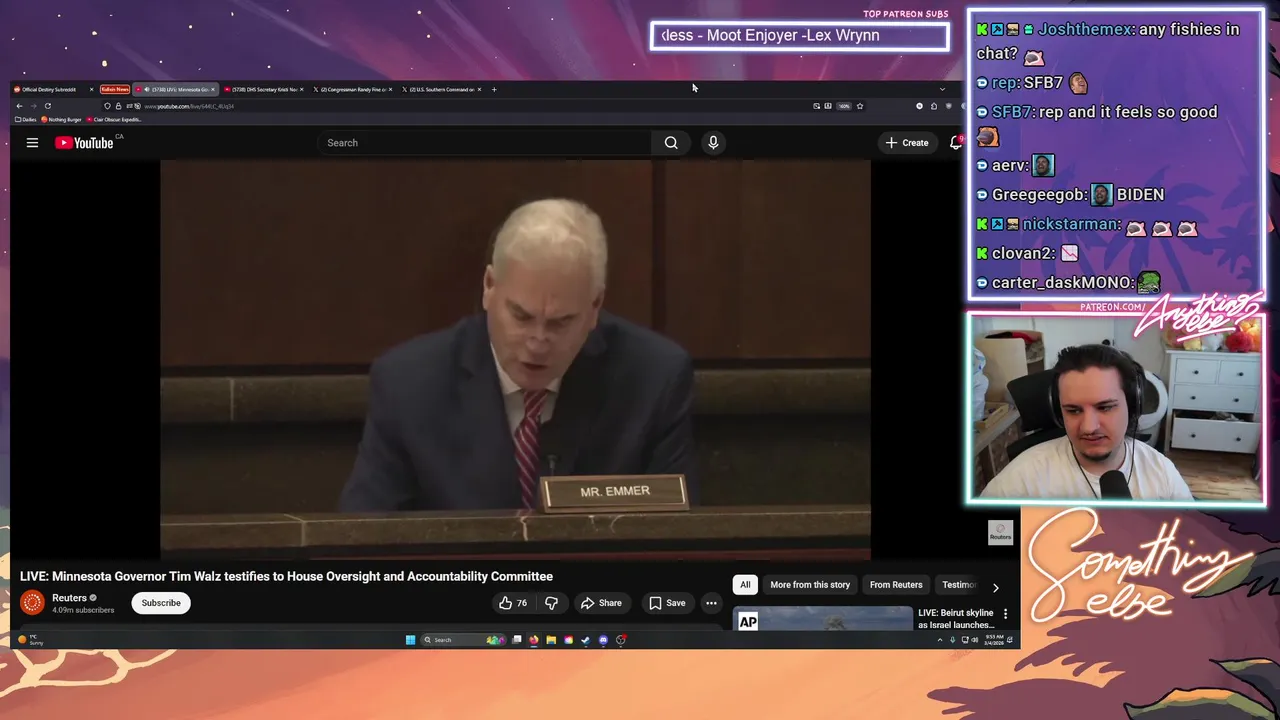This screenshot has width=1280, height=720.
Task: Open Steam from the taskbar
Action: pos(585,640)
